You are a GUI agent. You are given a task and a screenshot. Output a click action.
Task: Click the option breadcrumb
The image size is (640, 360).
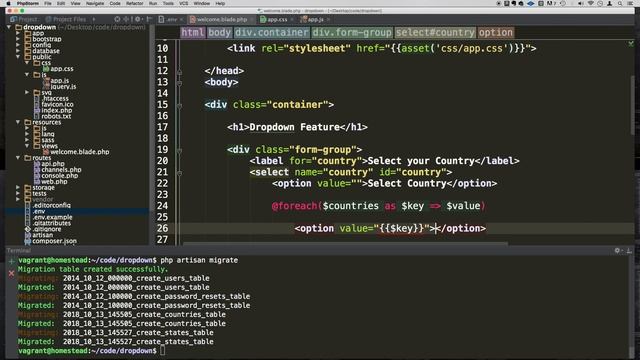(x=496, y=32)
